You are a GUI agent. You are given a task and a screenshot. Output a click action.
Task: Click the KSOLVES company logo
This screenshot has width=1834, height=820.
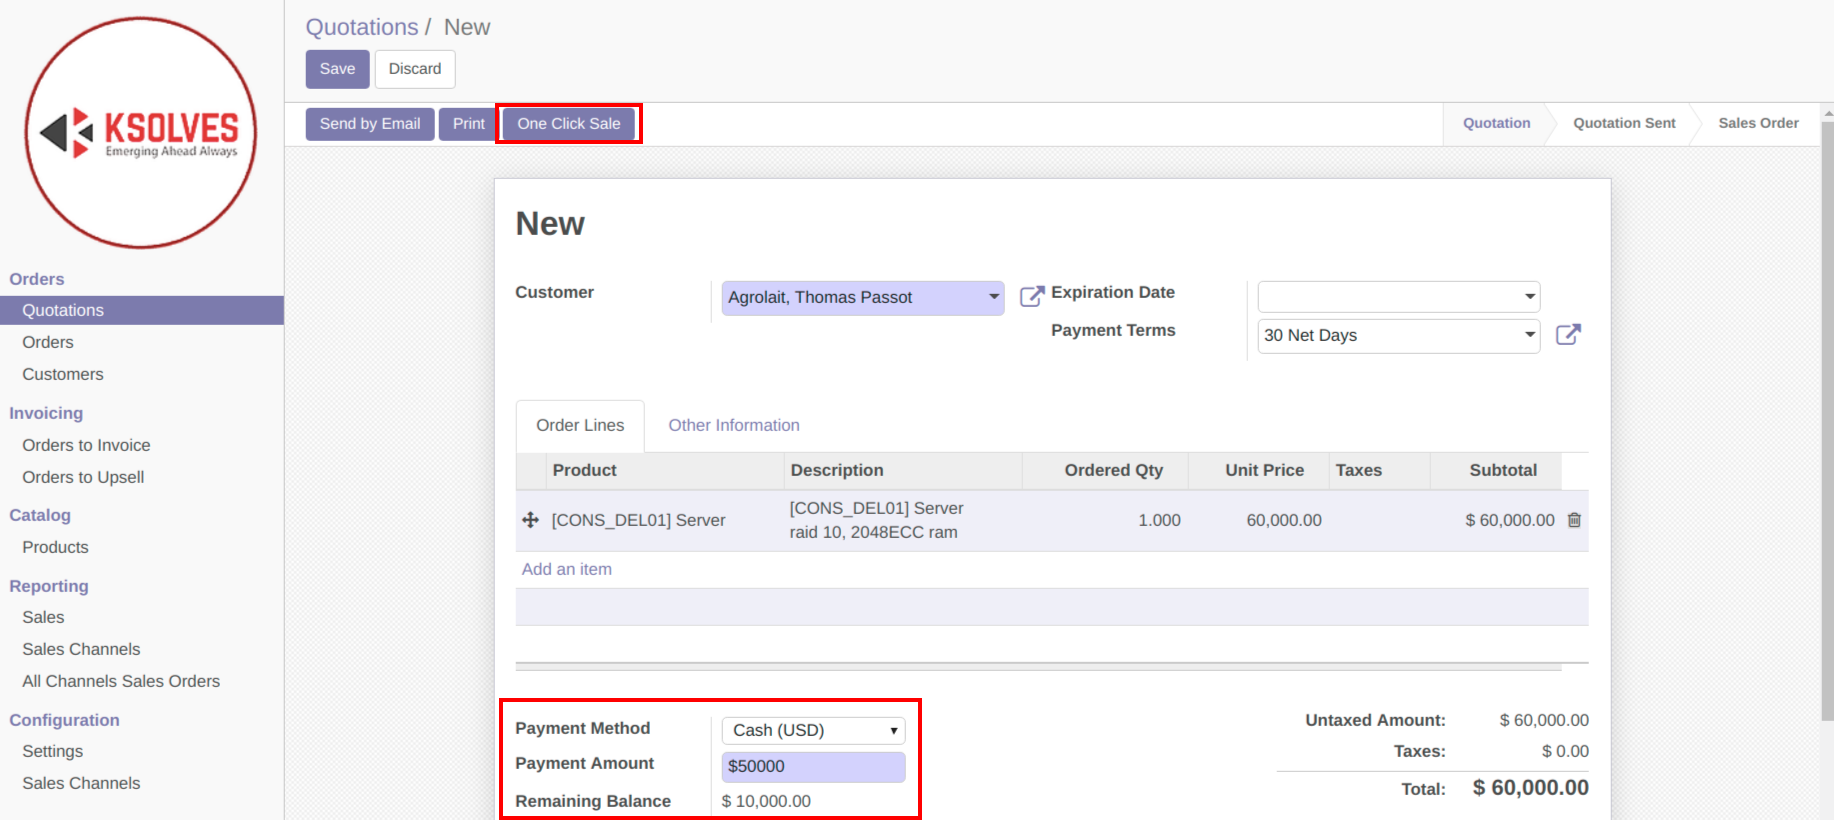click(141, 133)
